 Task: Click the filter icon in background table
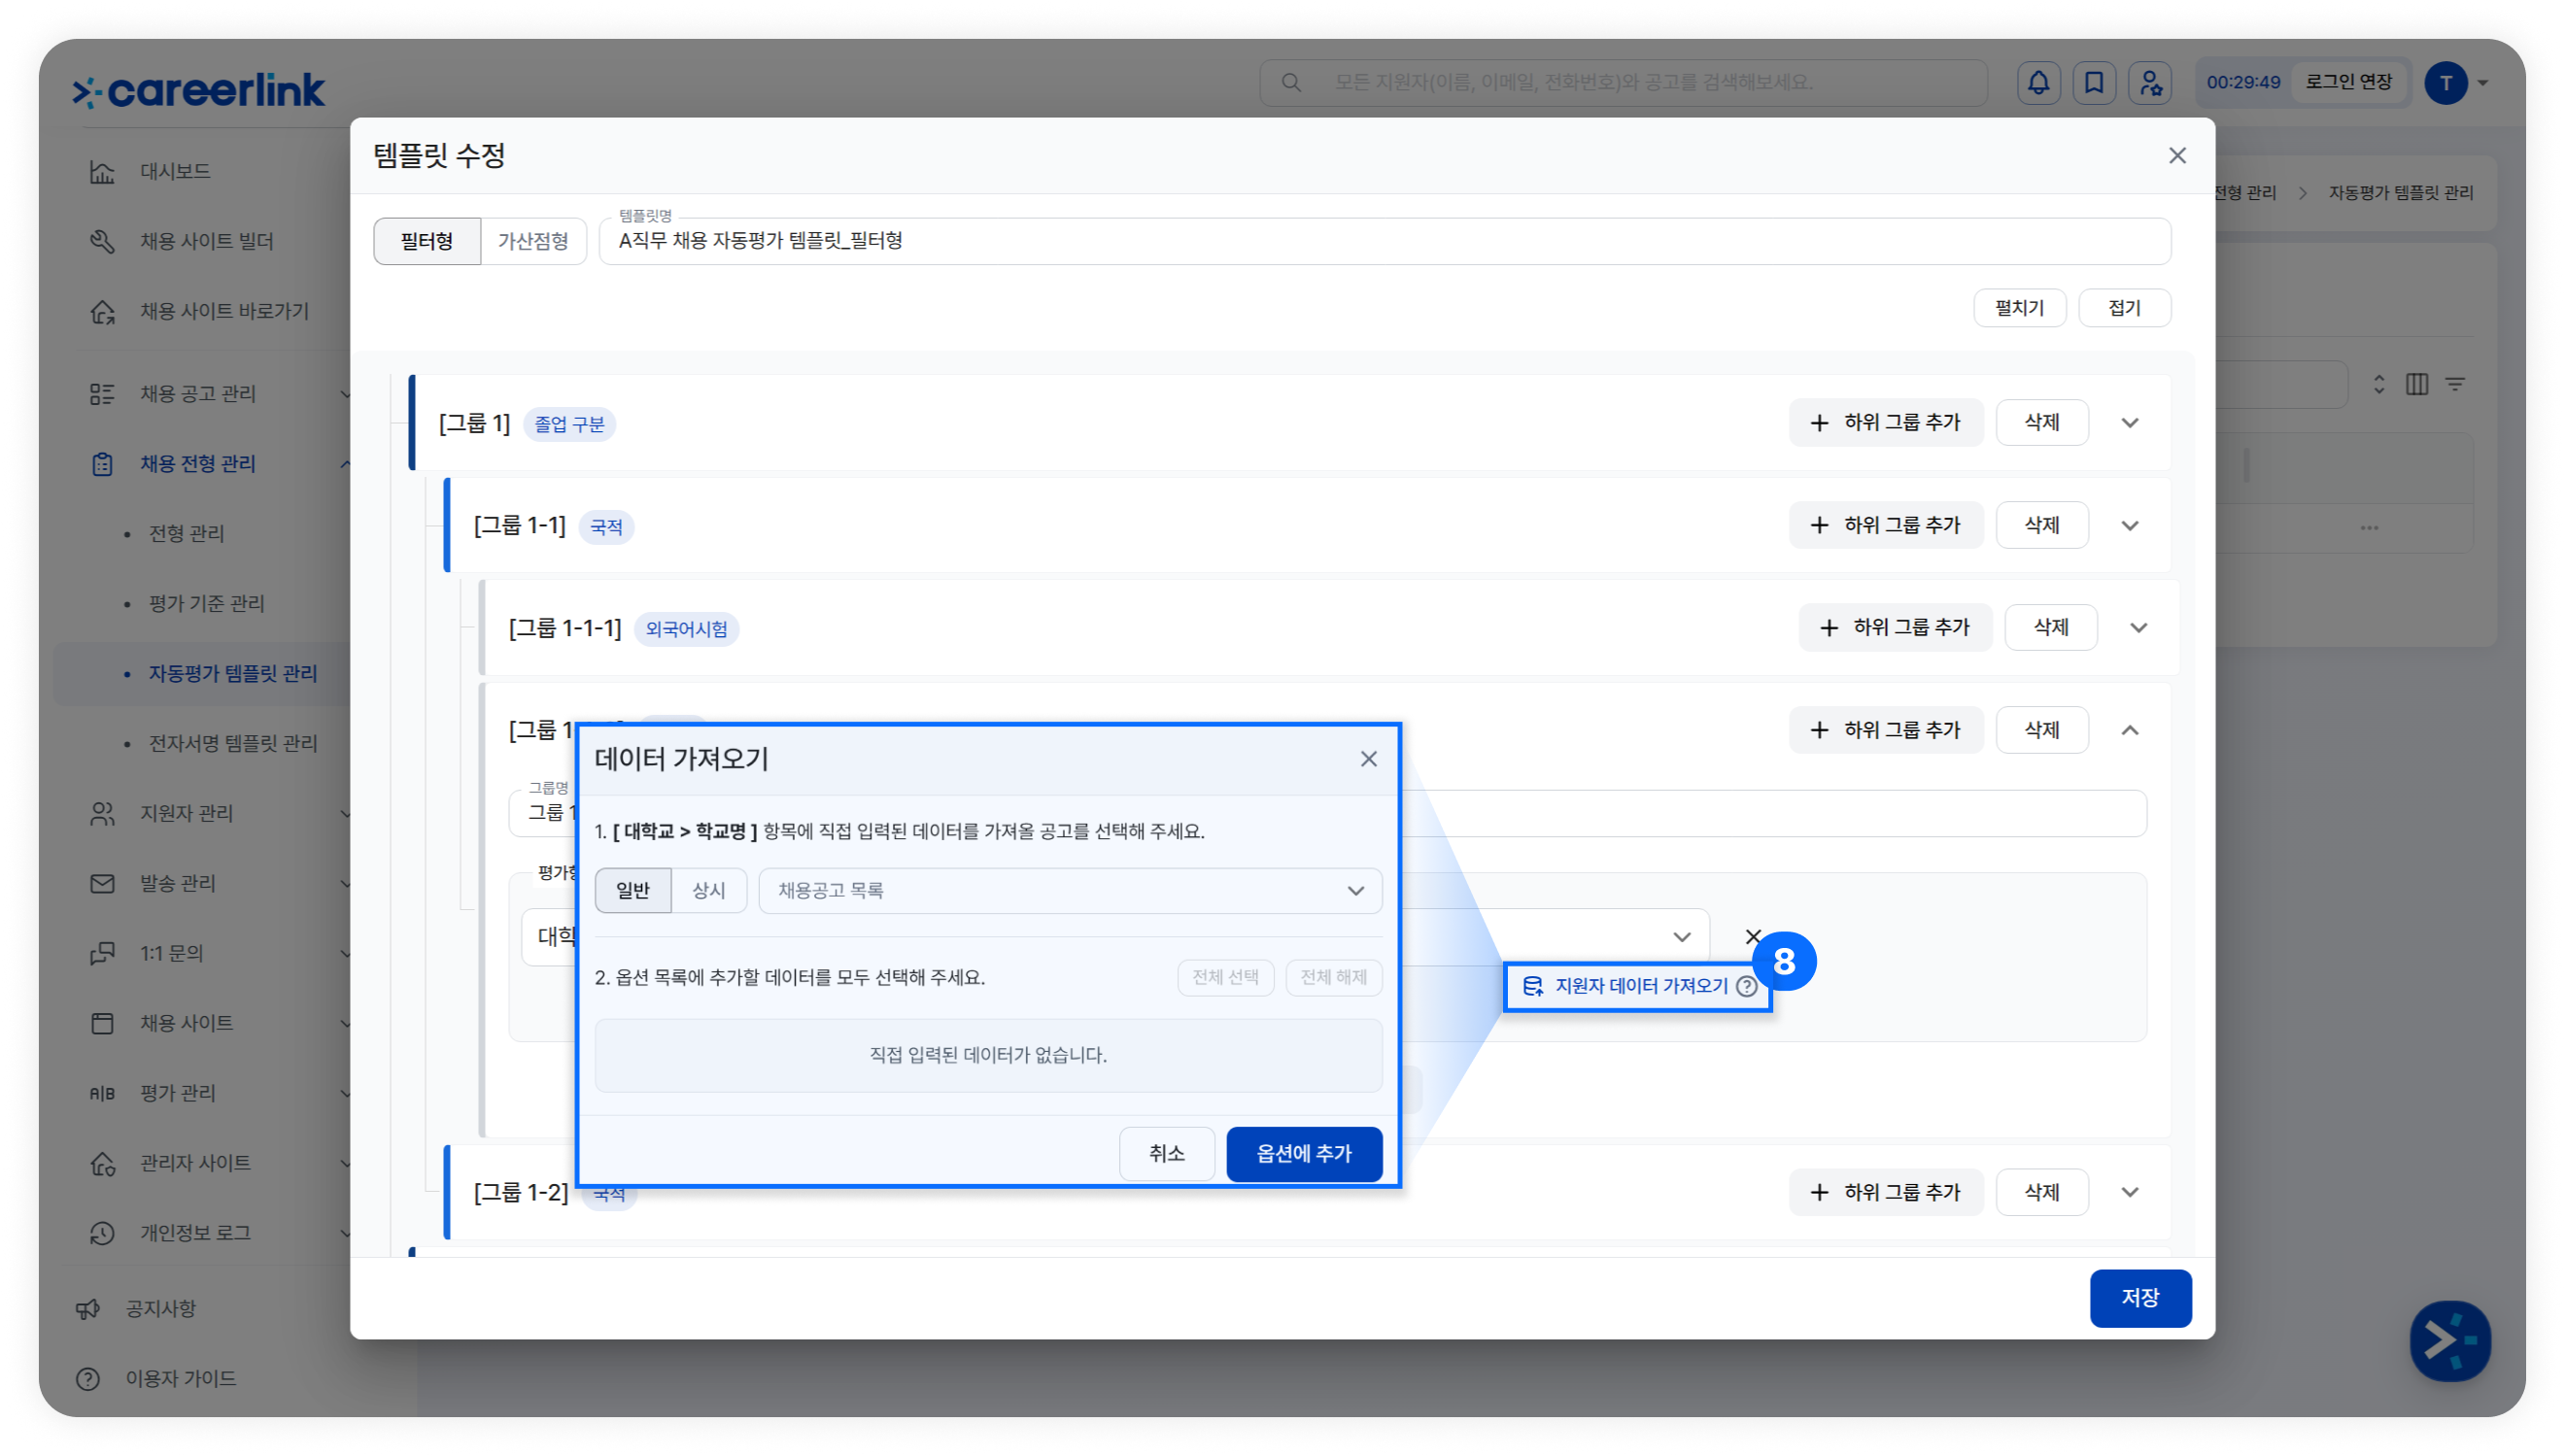click(2455, 384)
